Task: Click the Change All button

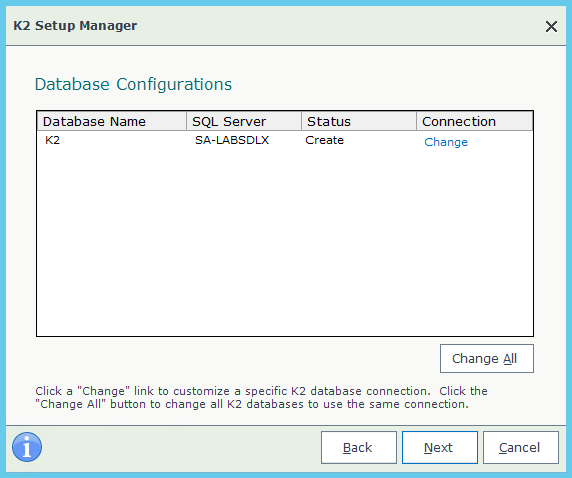Action: click(x=487, y=358)
